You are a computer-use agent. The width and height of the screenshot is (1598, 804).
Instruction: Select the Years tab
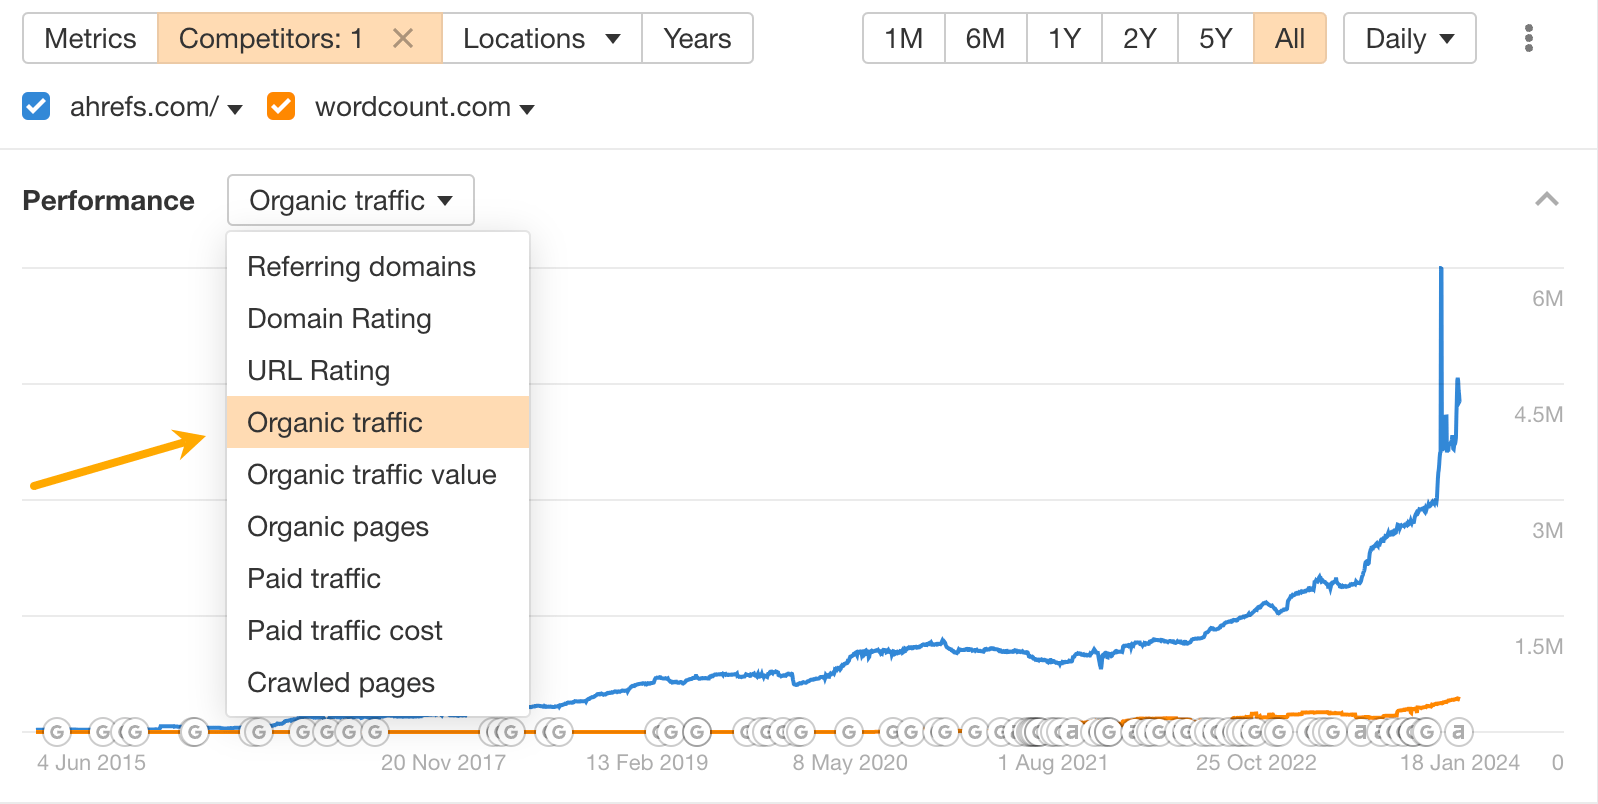[697, 38]
